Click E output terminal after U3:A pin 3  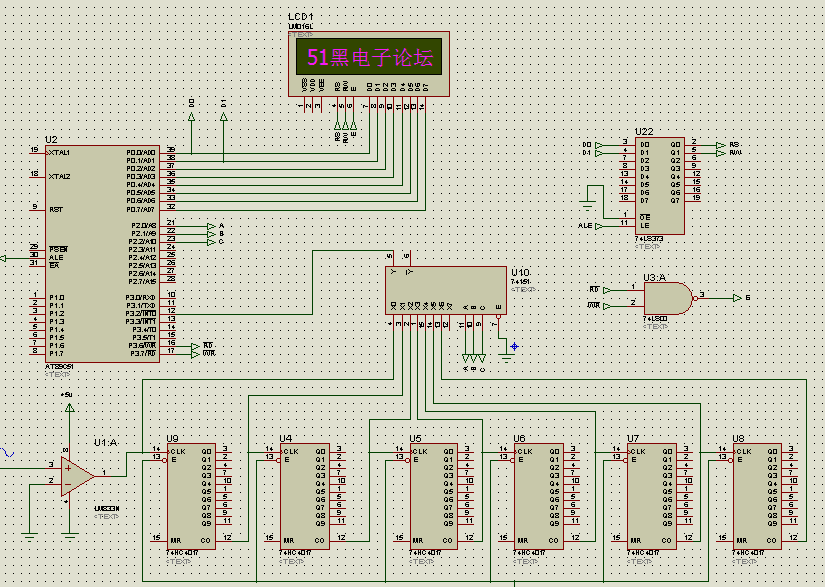coord(737,298)
